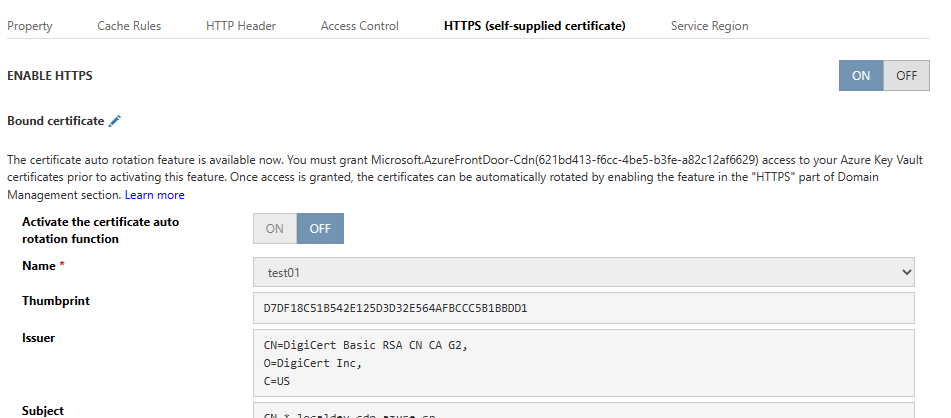Set certificate auto rotation to OFF
Viewport: 951px width, 418px height.
[x=320, y=229]
